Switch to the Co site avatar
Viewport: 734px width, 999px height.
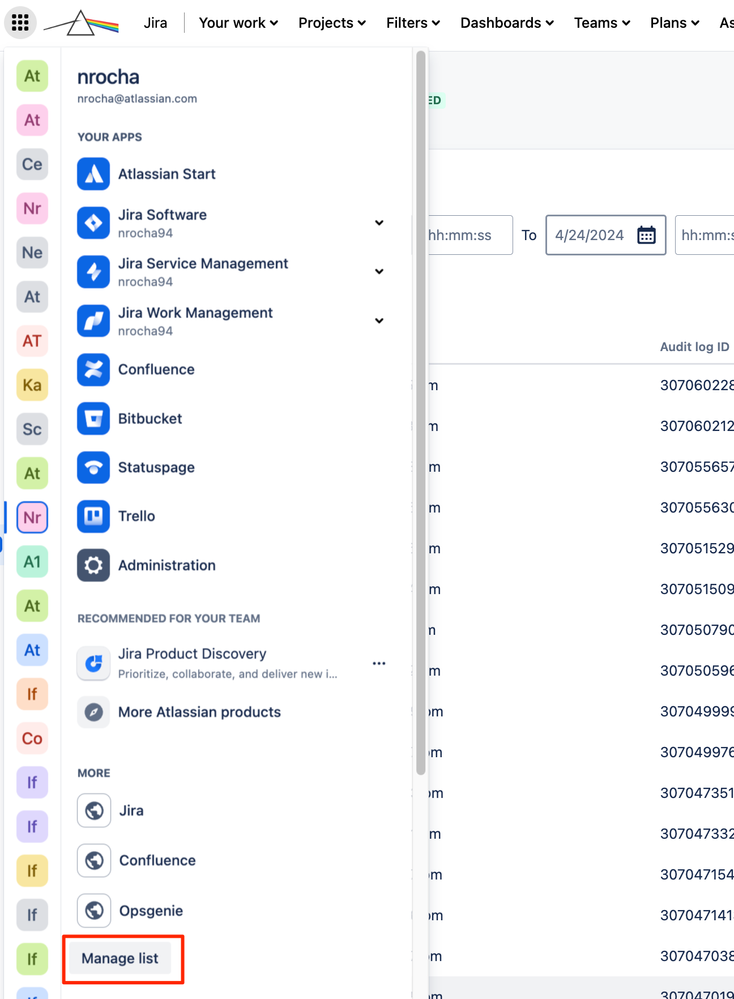[x=32, y=738]
